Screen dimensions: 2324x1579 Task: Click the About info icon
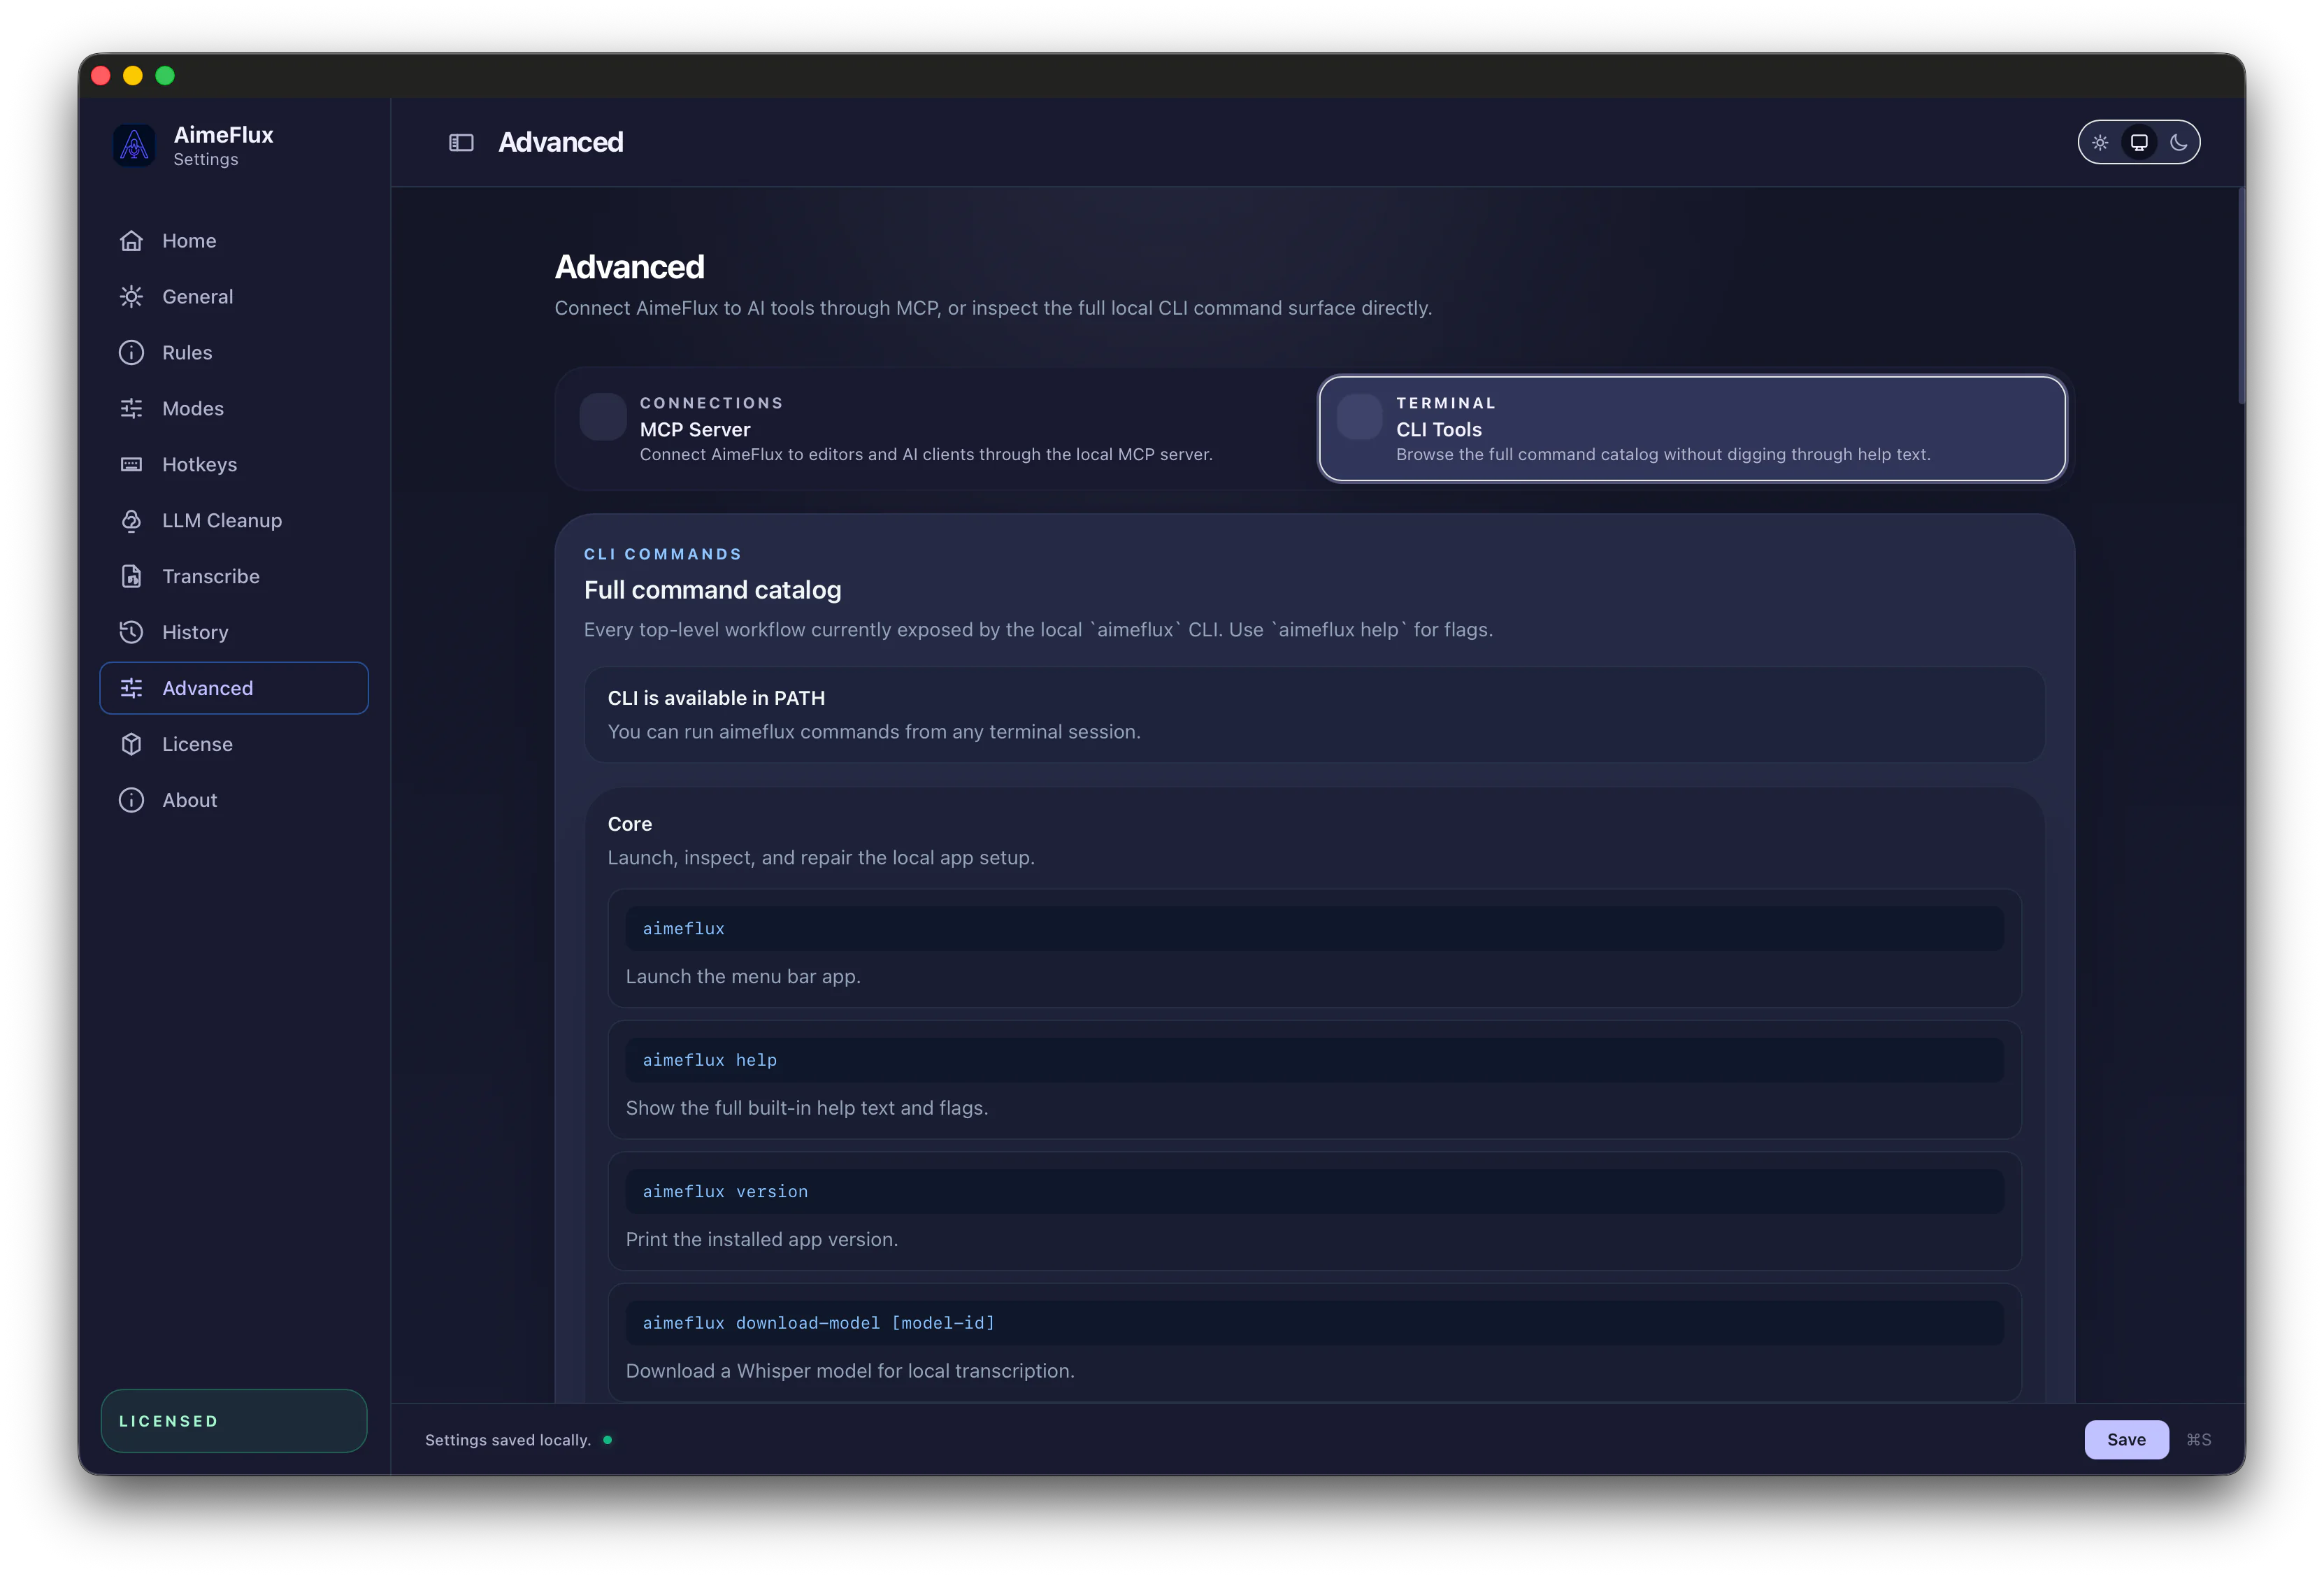pos(131,801)
